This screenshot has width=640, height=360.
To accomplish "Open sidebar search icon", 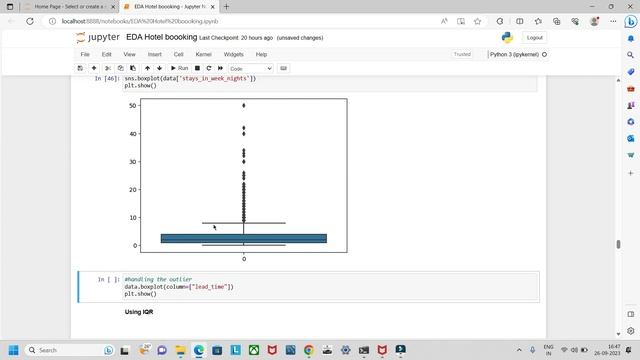I will click(631, 55).
